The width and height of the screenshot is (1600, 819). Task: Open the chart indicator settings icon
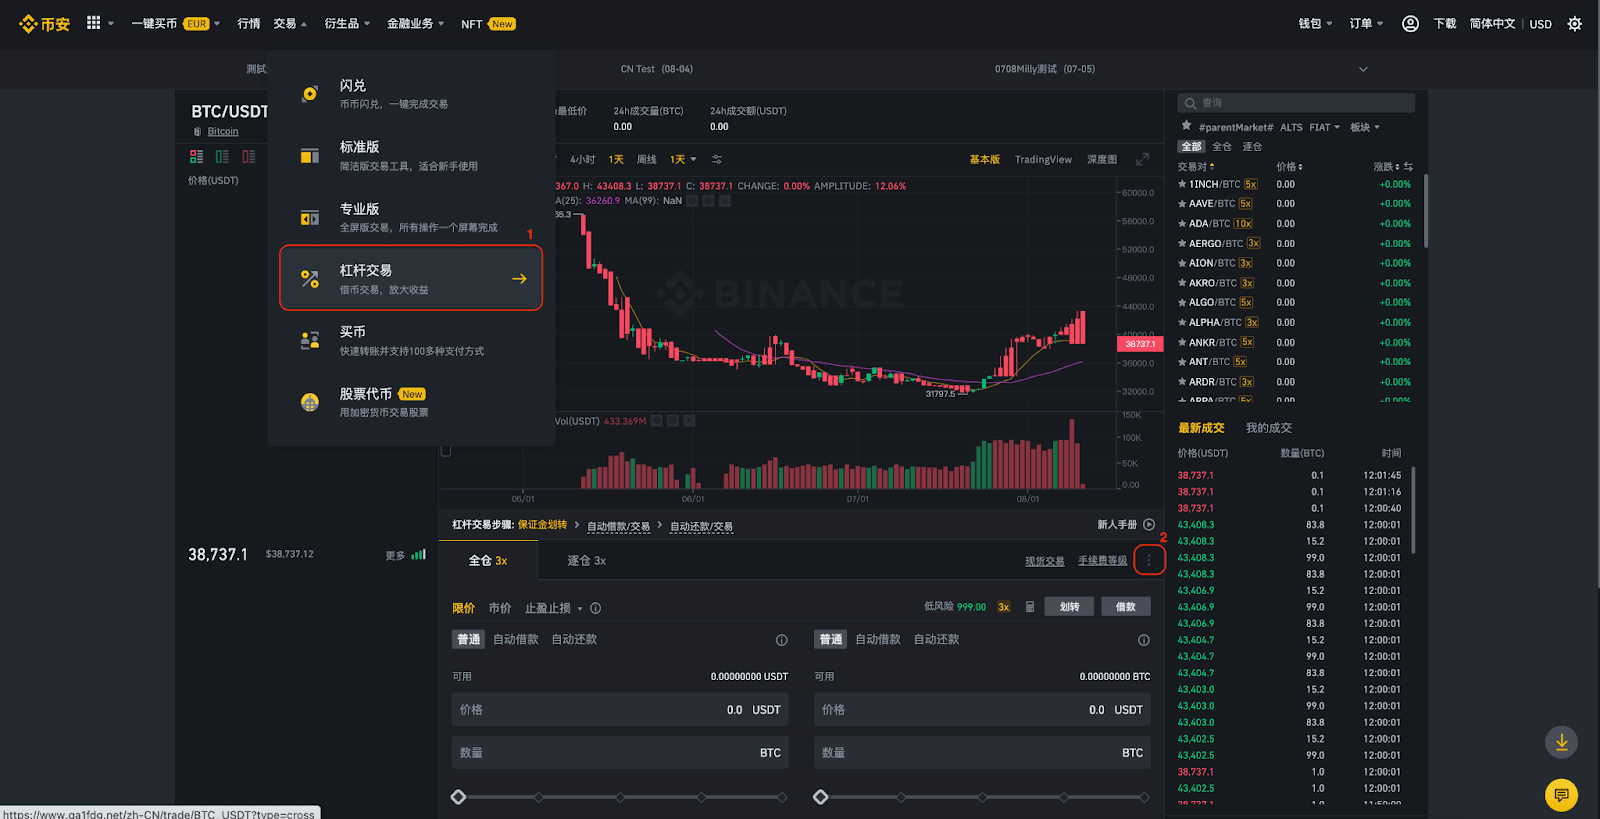pos(717,160)
